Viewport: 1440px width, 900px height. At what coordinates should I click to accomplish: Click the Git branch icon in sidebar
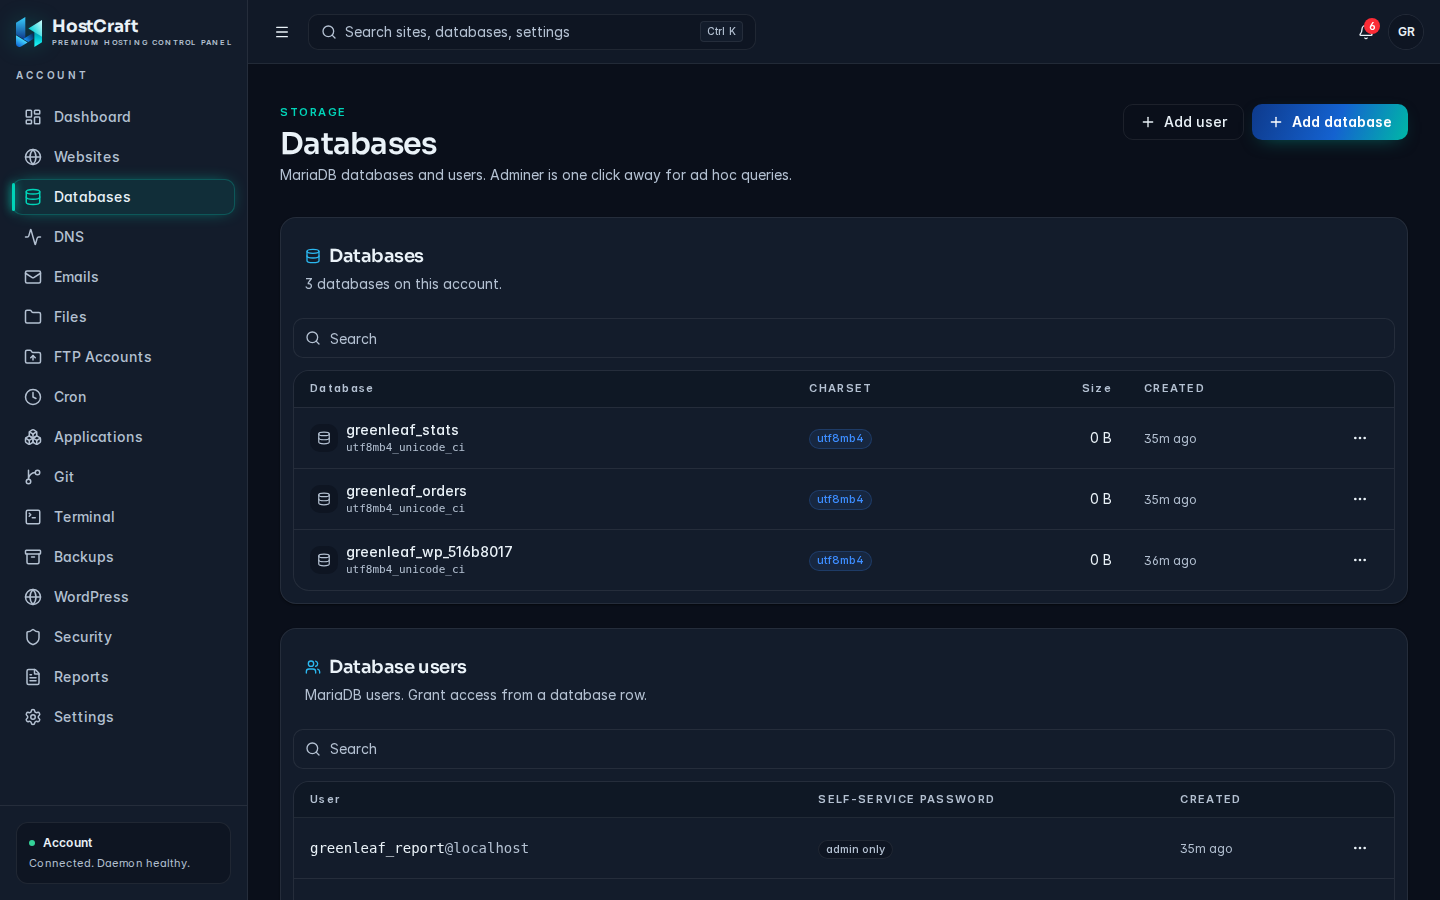pyautogui.click(x=33, y=477)
